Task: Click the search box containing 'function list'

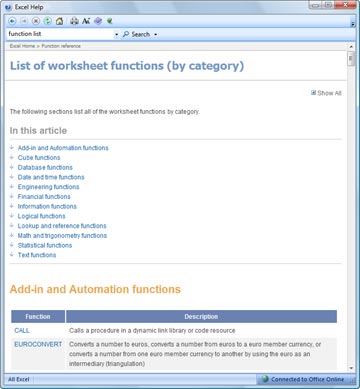Action: pos(60,34)
